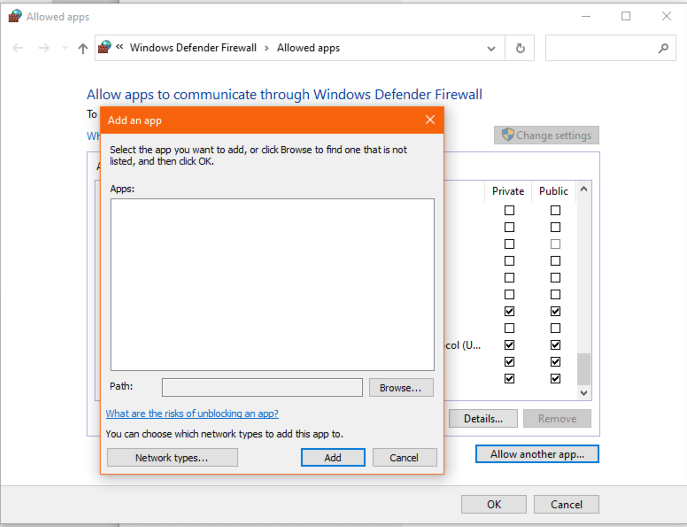Click Browse to locate an app
The width and height of the screenshot is (687, 527).
click(401, 388)
